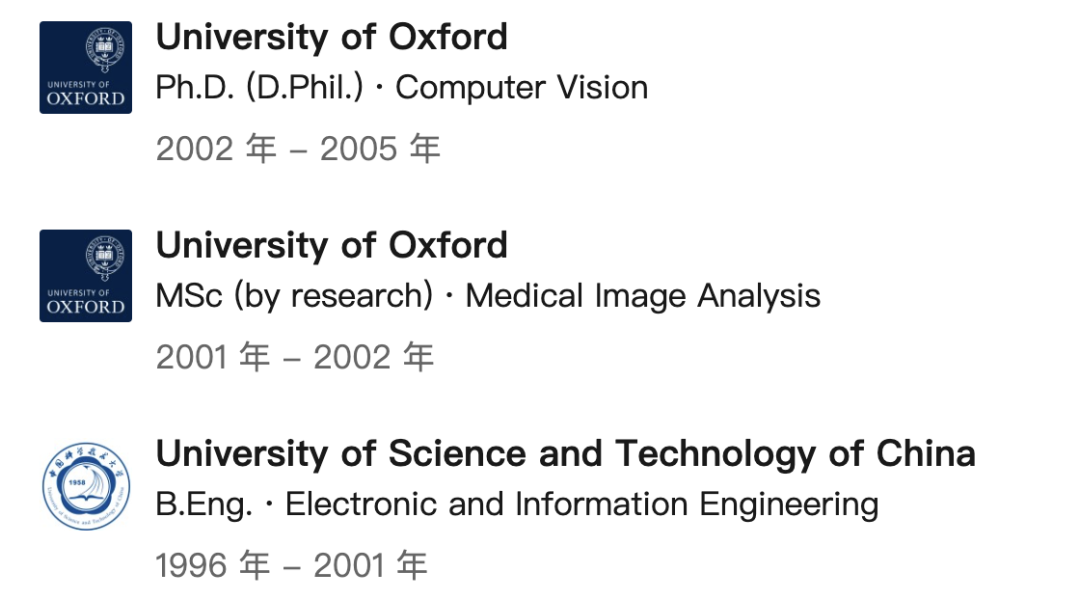This screenshot has height=600, width=1080.
Task: Click the 1996 年 start year
Action: pos(213,566)
